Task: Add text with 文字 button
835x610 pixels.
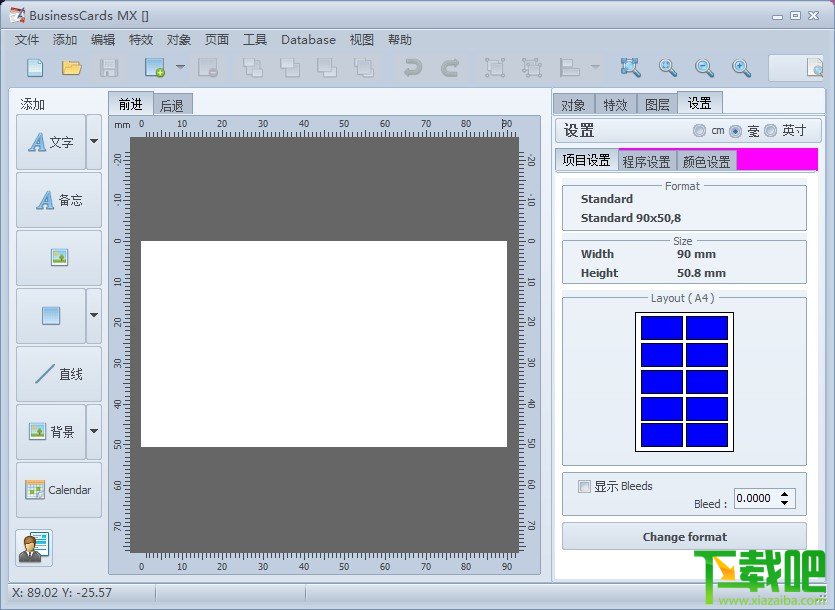Action: pyautogui.click(x=51, y=142)
